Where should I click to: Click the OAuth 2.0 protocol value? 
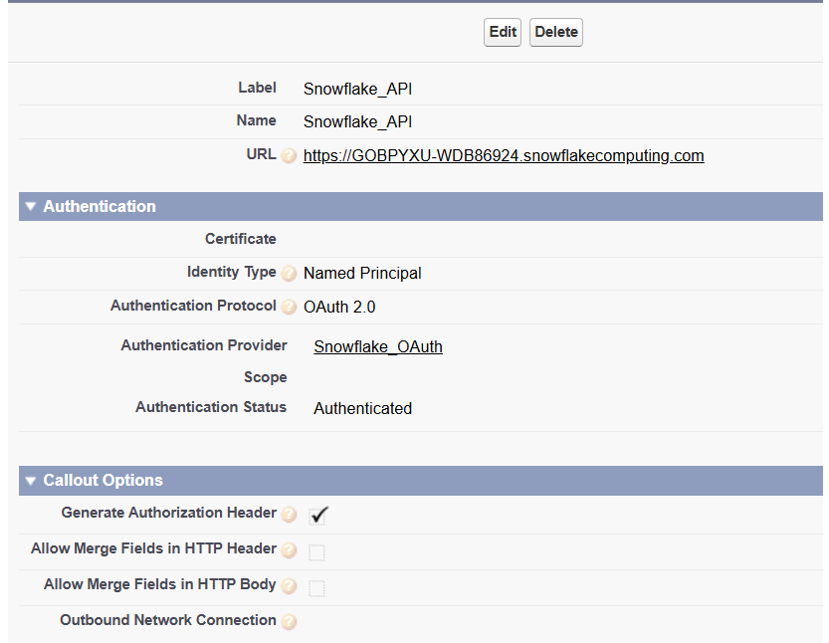[339, 307]
